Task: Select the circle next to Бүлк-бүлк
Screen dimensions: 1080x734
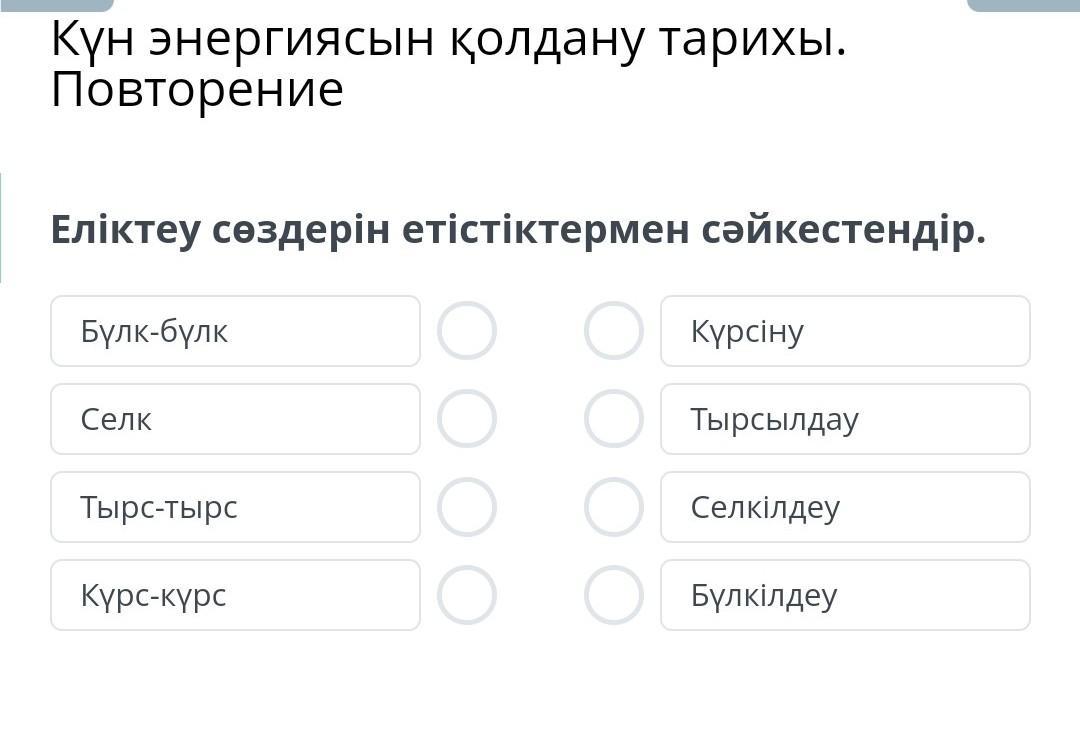Action: (467, 331)
